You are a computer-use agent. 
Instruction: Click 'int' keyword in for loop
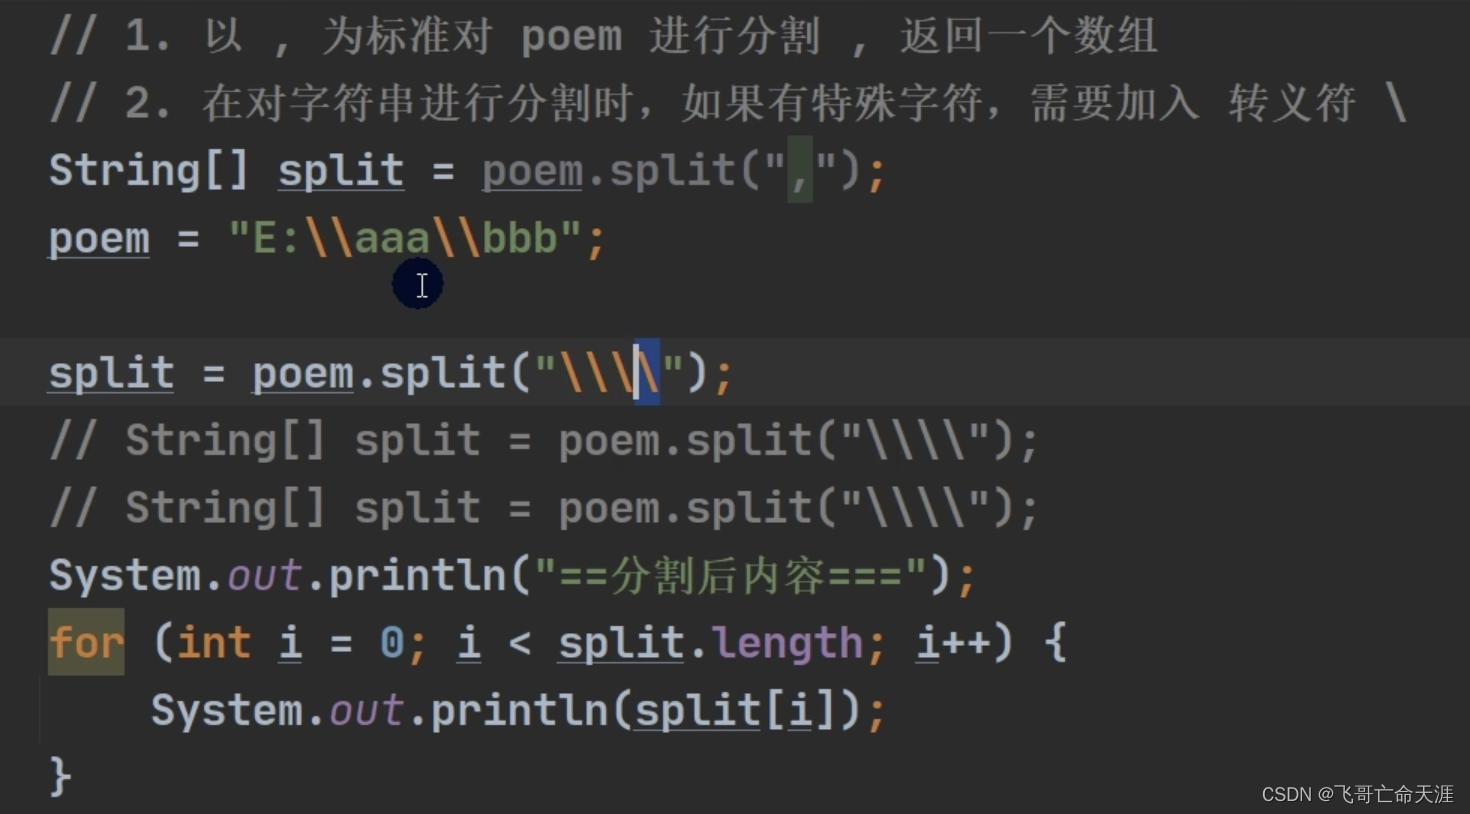[214, 642]
